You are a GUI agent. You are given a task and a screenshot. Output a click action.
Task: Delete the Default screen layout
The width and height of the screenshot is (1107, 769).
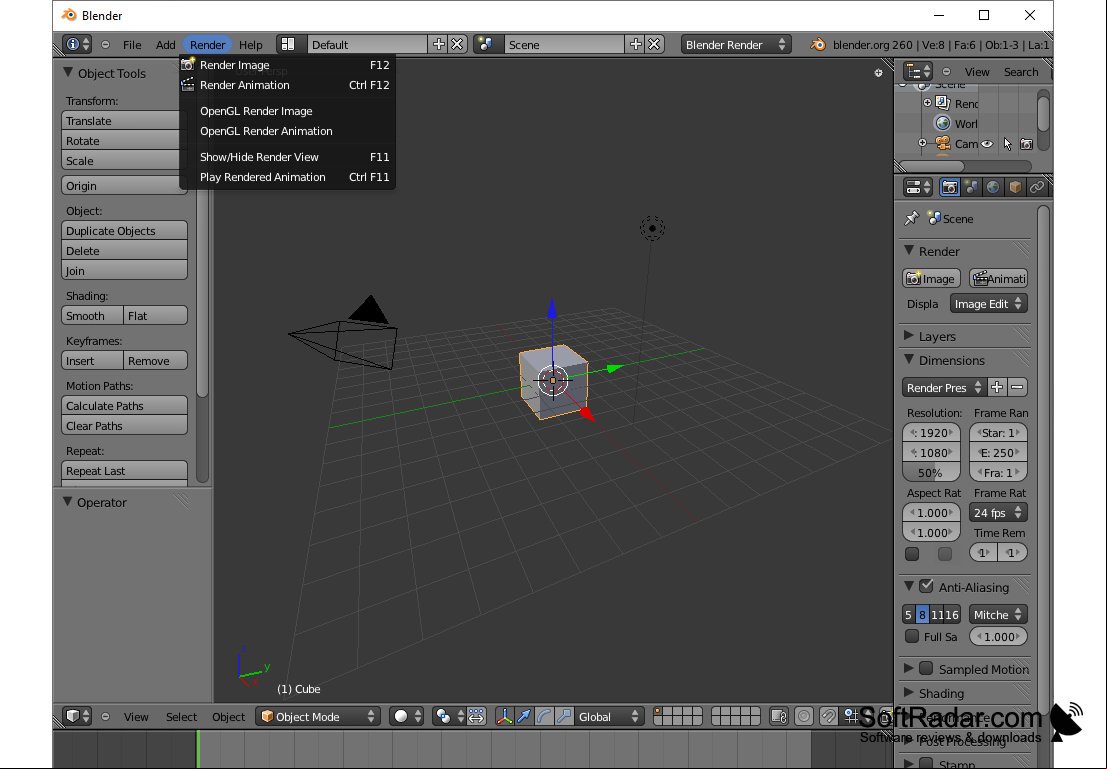point(457,44)
